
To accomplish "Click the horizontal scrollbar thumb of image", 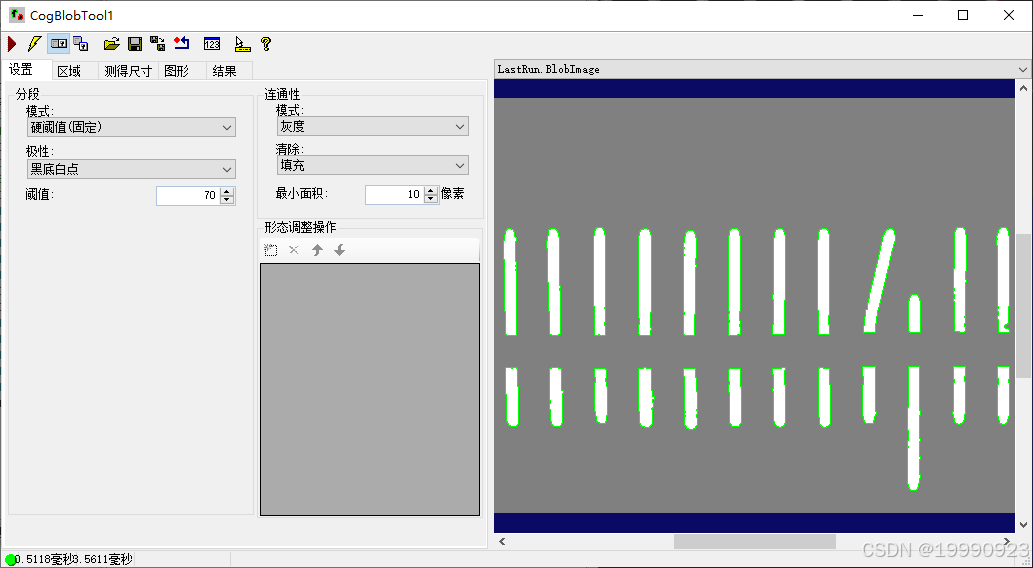I will [754, 542].
